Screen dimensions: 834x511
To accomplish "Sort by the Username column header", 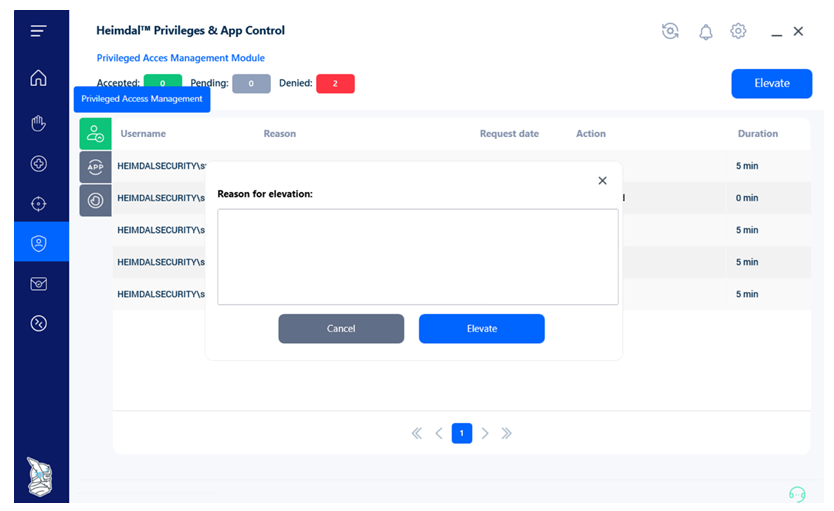I will (x=143, y=133).
